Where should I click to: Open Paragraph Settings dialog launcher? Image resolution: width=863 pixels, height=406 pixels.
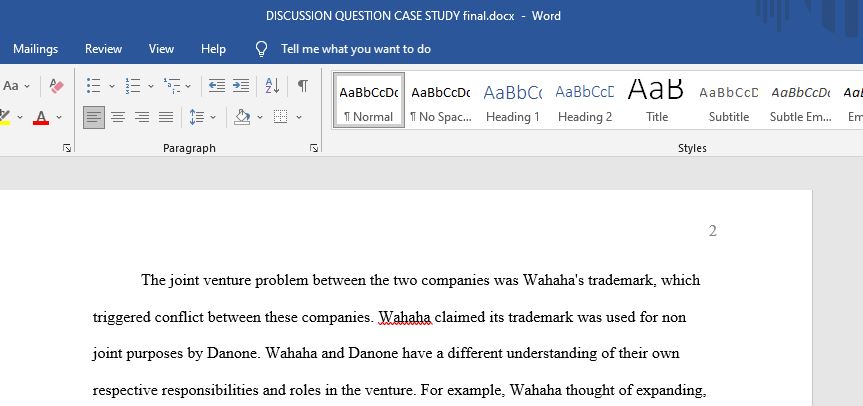tap(314, 148)
